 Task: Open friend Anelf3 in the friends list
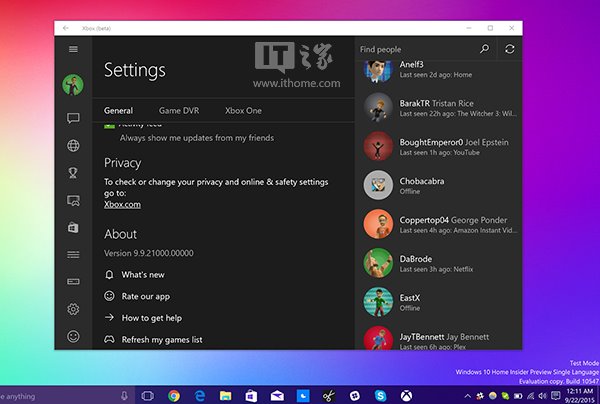pyautogui.click(x=439, y=70)
